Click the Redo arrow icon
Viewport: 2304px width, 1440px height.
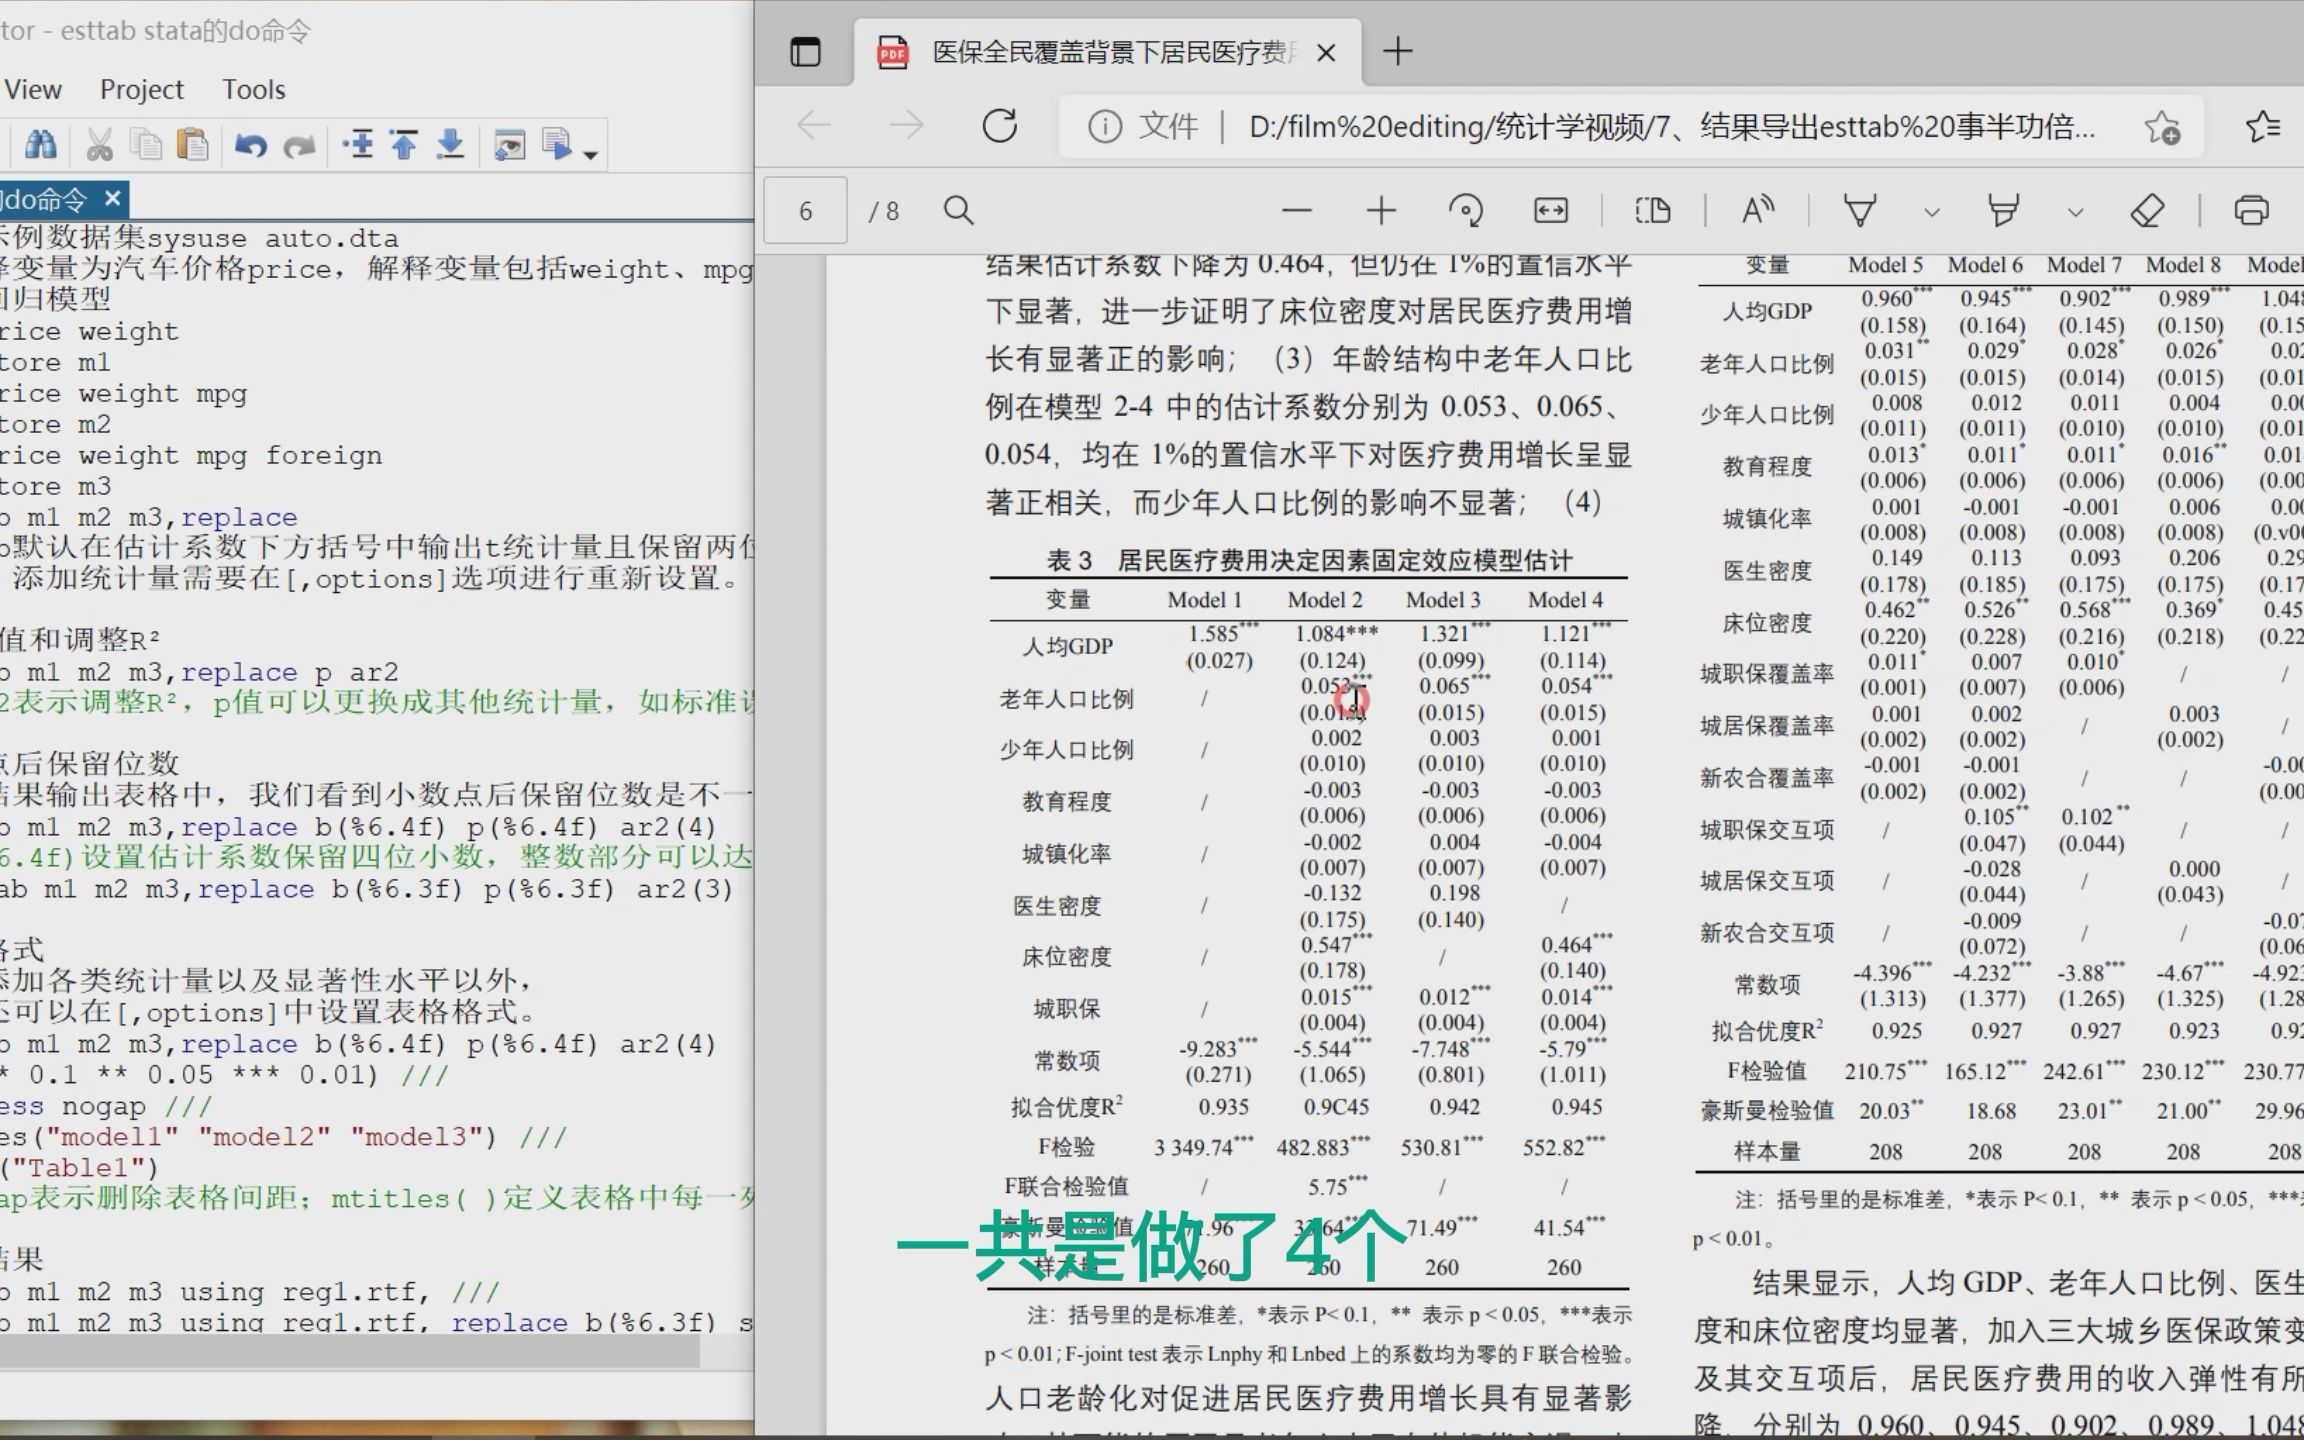point(299,146)
